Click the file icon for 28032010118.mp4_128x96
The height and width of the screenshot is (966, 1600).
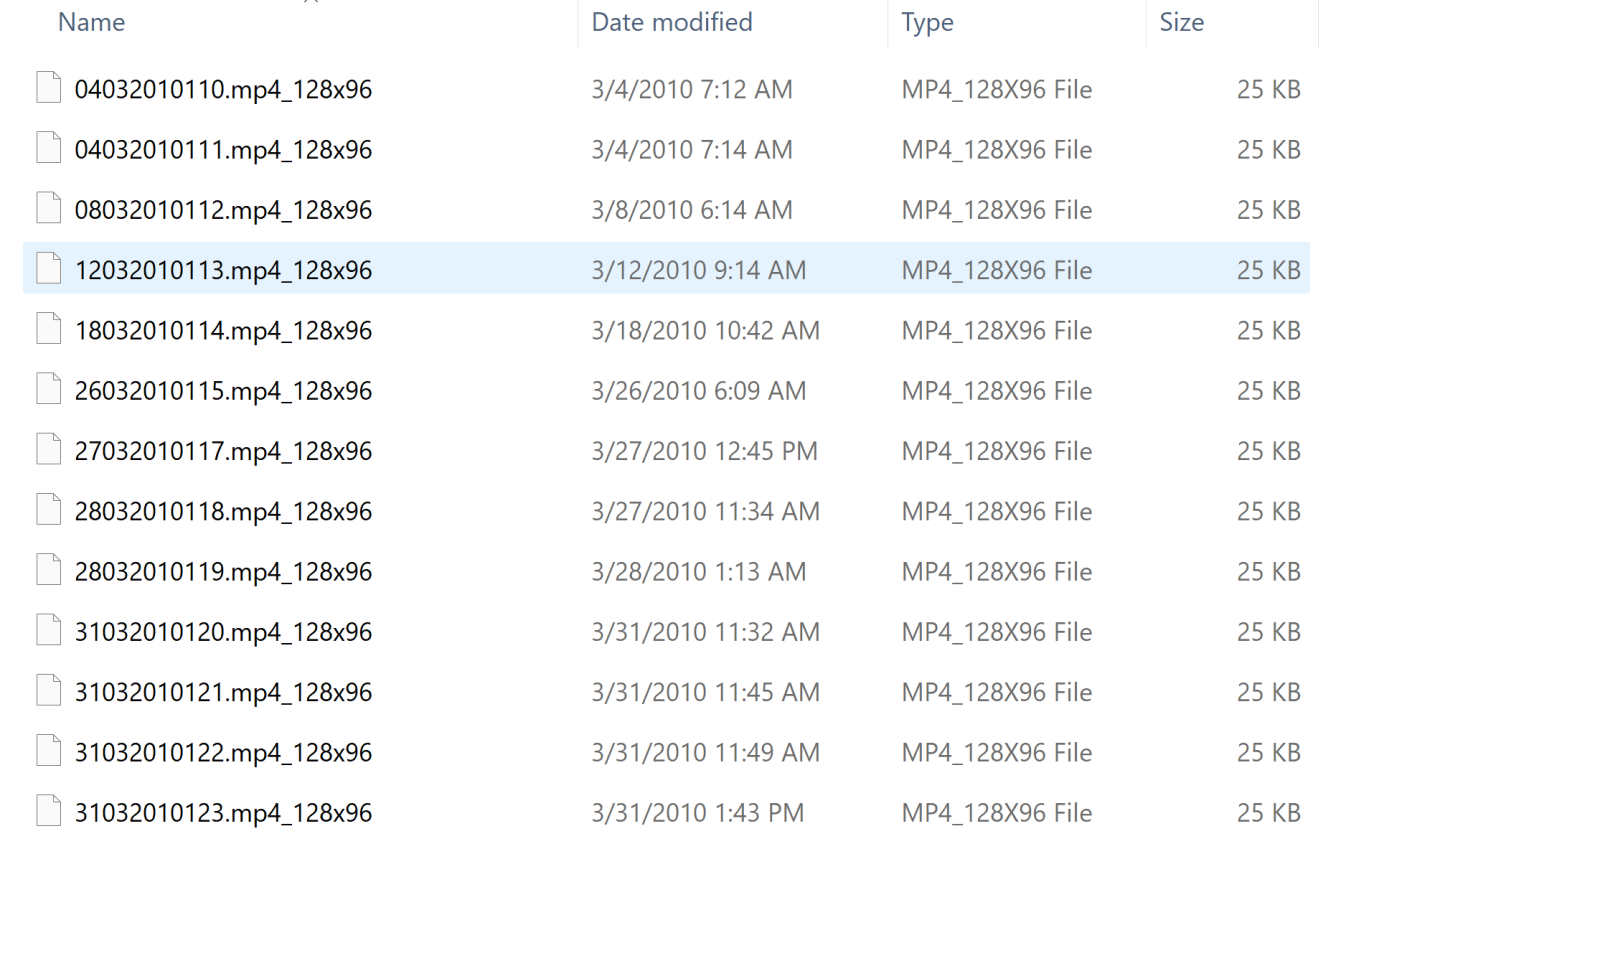pyautogui.click(x=48, y=510)
